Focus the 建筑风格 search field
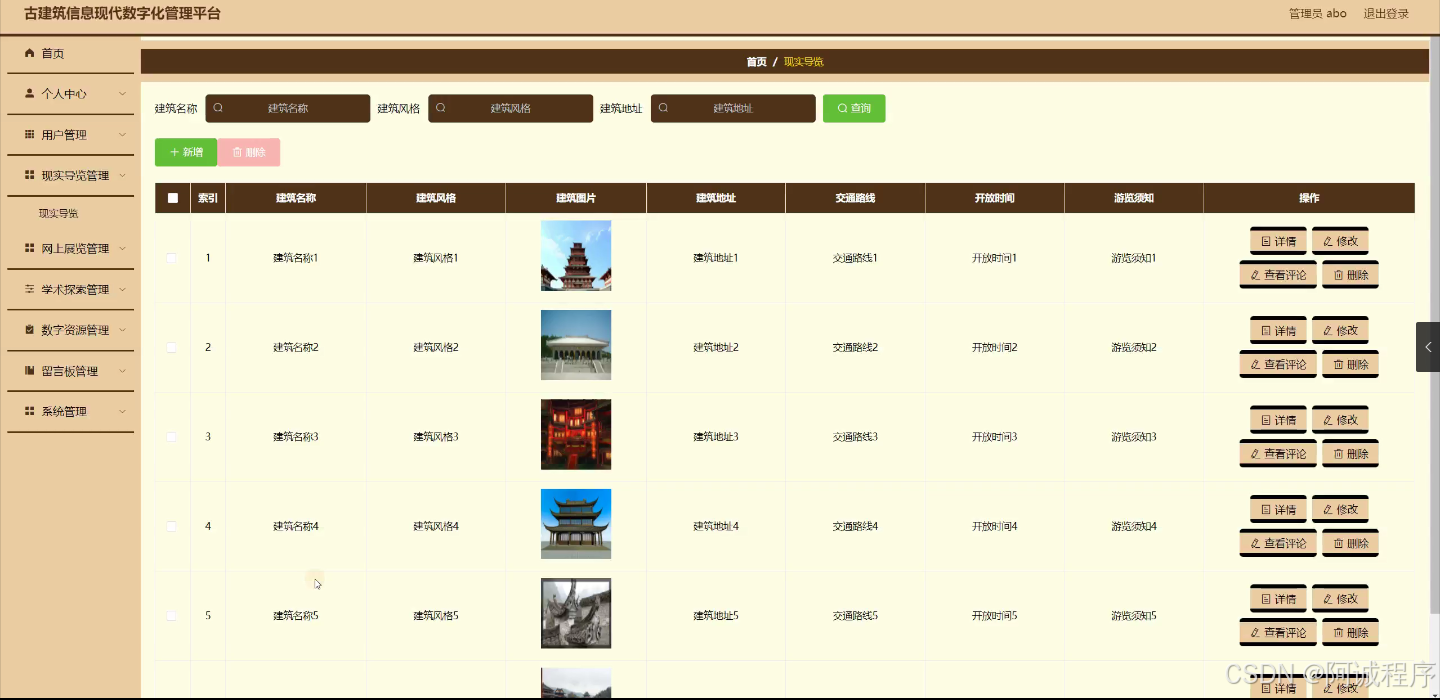The width and height of the screenshot is (1440, 700). pos(511,108)
